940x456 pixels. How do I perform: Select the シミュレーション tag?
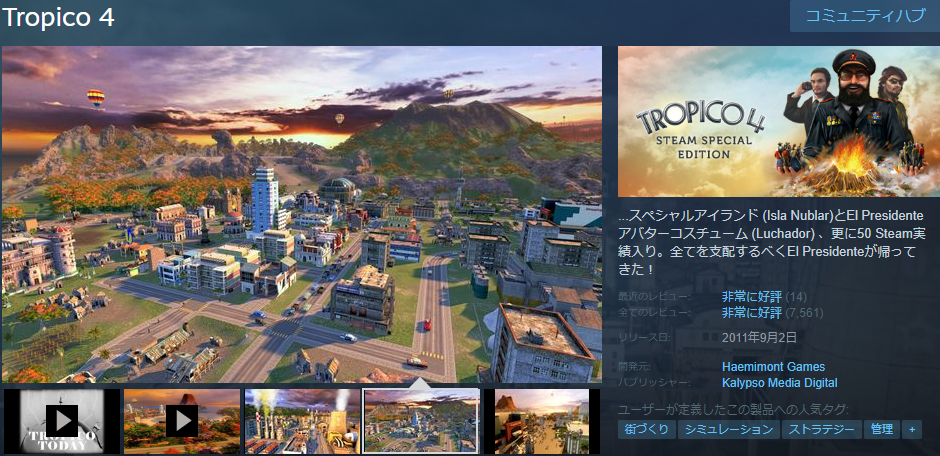(728, 429)
